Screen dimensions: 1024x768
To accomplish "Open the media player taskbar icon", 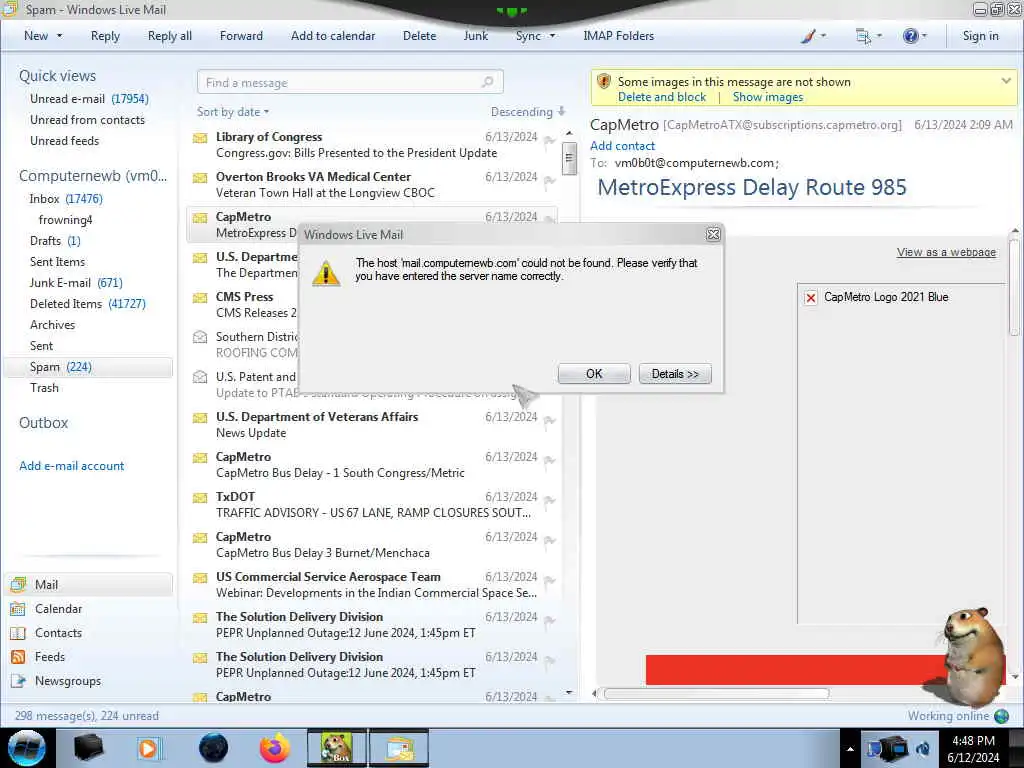I will (x=148, y=748).
